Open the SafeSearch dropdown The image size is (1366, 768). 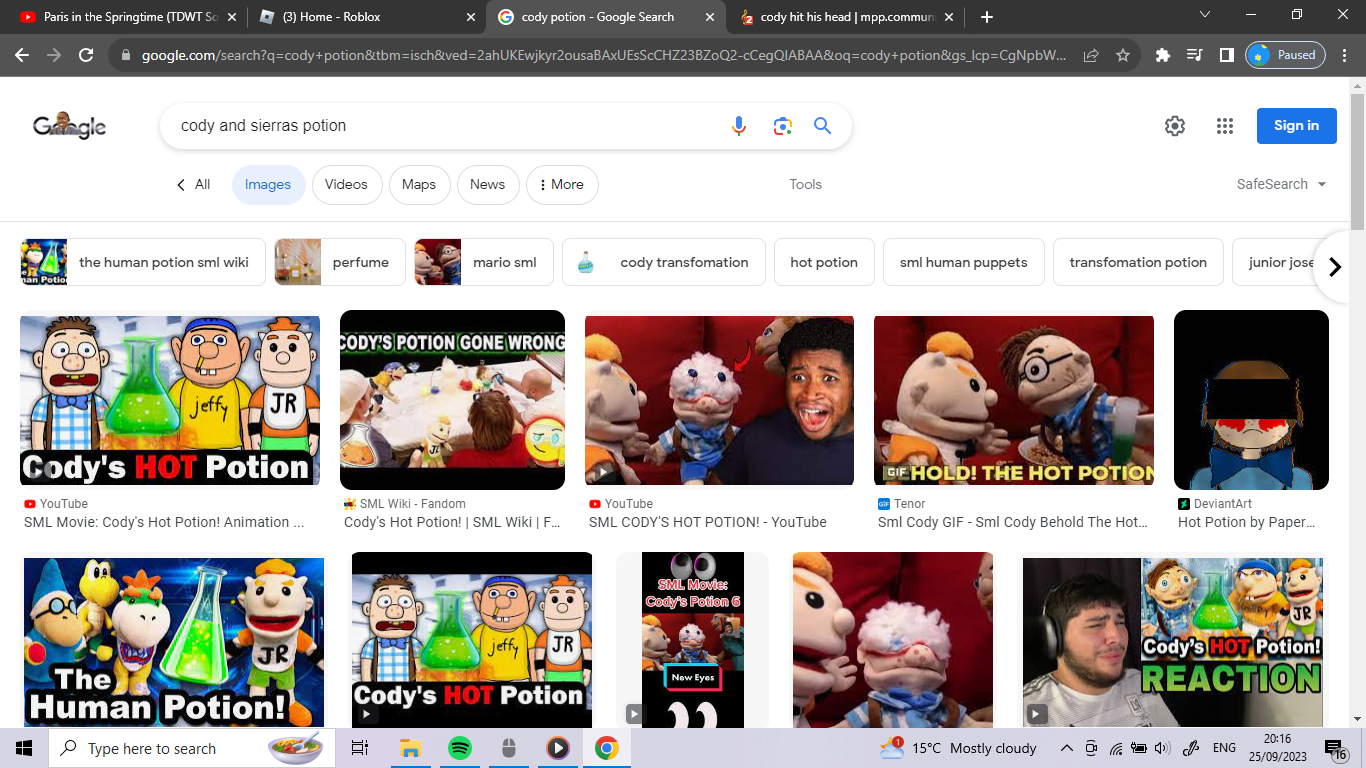tap(1281, 184)
